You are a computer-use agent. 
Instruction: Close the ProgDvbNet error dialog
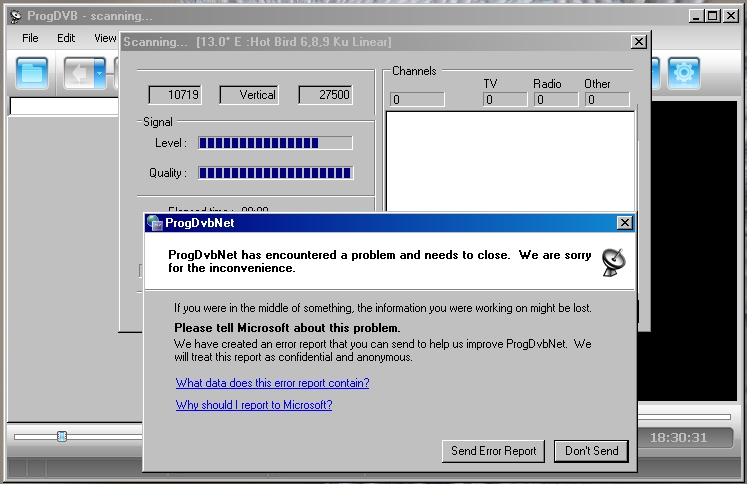625,223
